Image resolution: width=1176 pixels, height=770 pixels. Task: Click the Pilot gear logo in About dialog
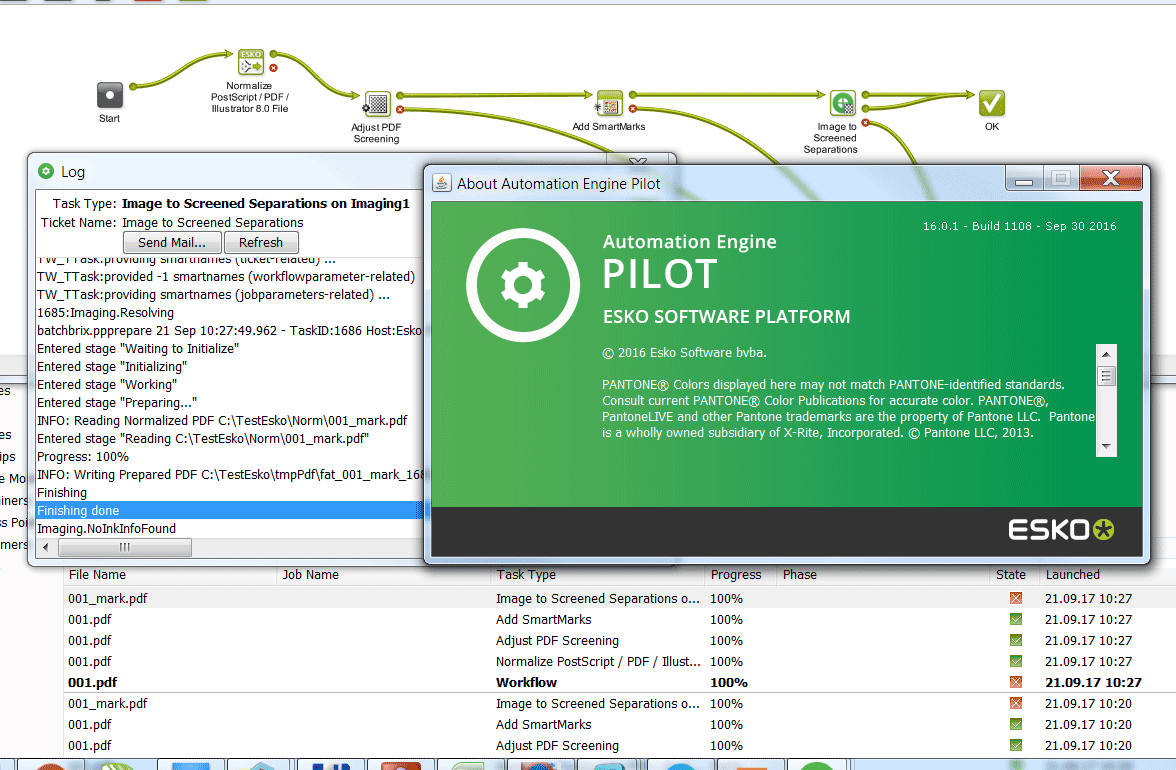tap(523, 285)
